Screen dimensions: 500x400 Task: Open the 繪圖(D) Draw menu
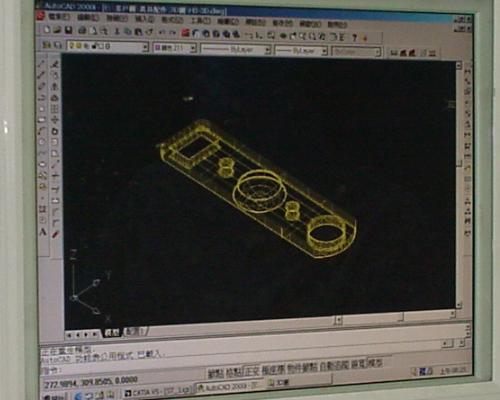pos(228,22)
